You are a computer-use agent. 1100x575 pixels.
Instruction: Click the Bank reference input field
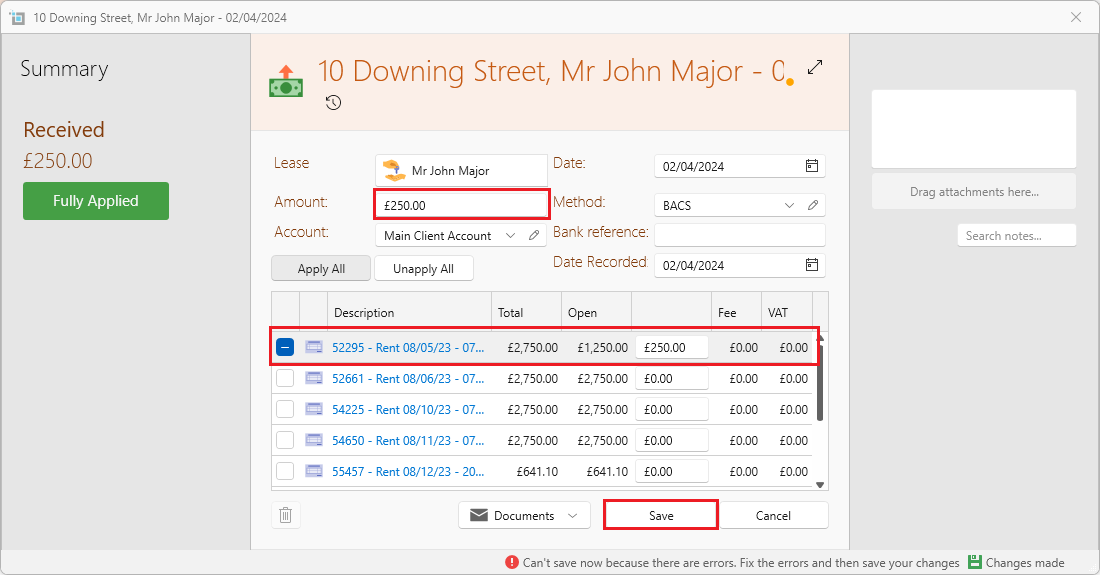pos(739,235)
